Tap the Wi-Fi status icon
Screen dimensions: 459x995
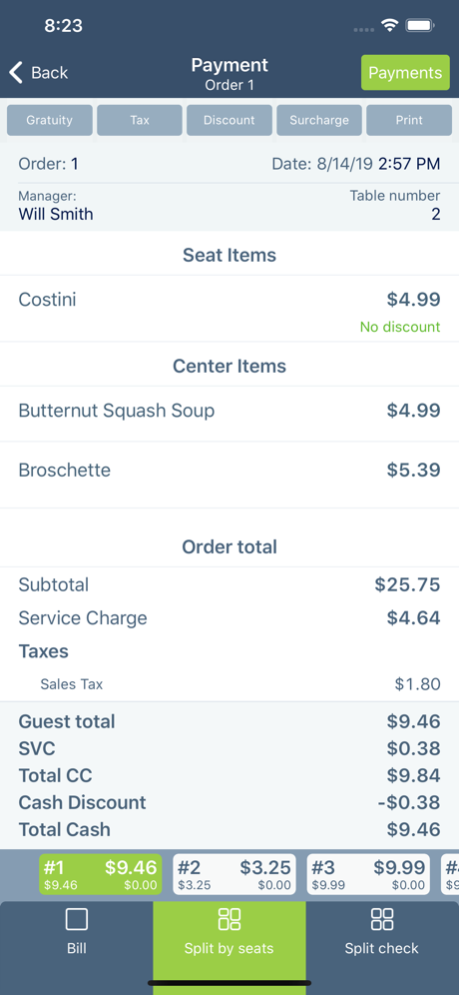[x=389, y=25]
